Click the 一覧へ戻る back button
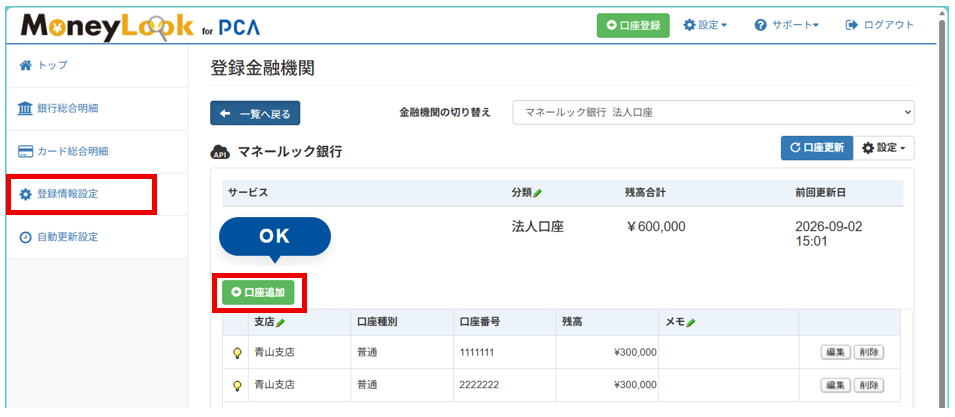The height and width of the screenshot is (417, 955). (255, 113)
